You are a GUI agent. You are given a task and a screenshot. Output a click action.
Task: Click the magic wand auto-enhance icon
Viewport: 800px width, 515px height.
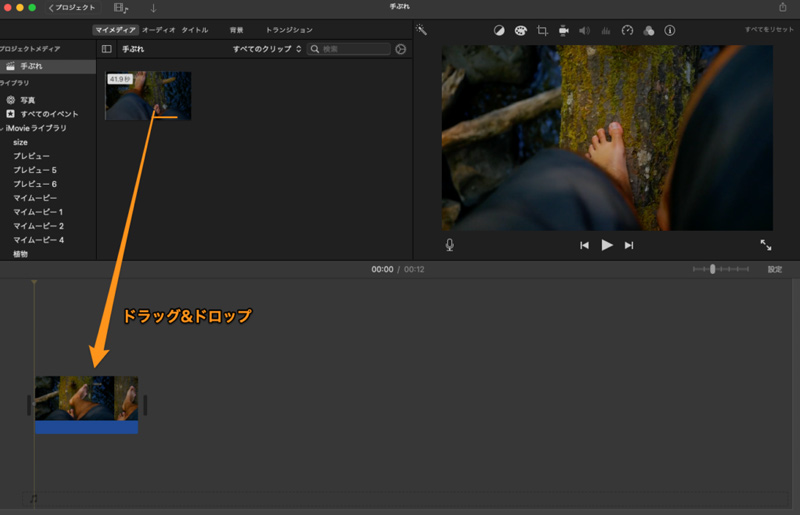pos(421,30)
